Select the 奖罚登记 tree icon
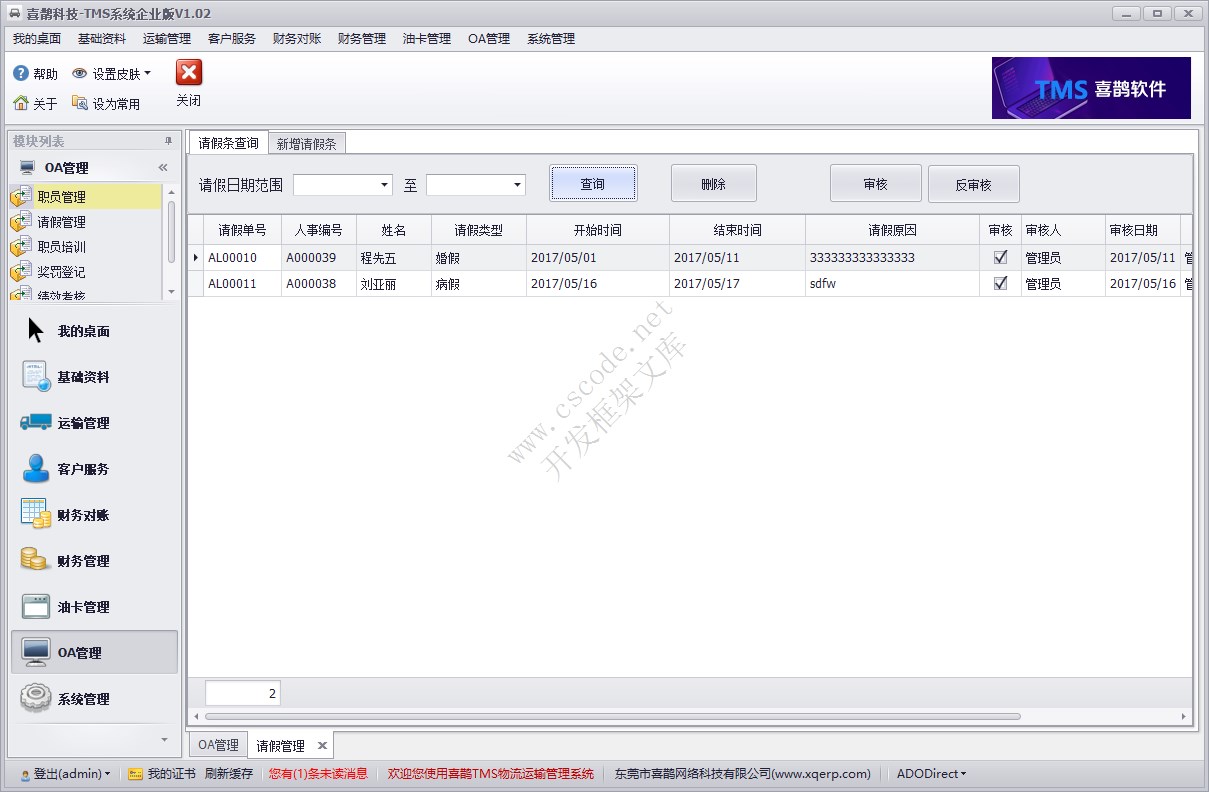Screen dimensions: 1209x792 pos(21,272)
